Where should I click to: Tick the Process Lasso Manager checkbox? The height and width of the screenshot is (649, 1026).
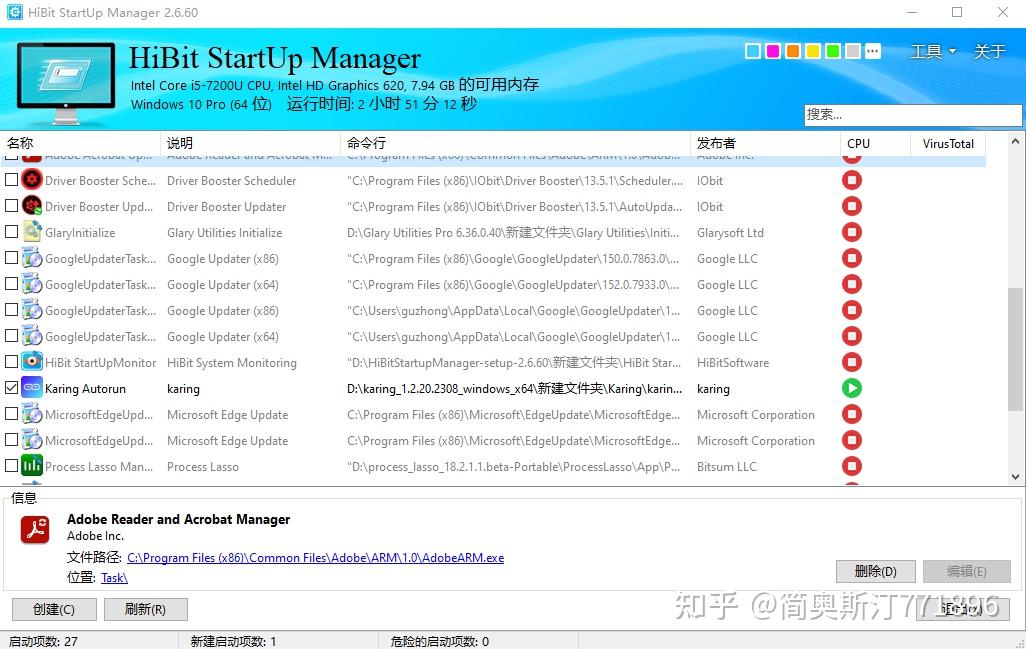tap(11, 465)
